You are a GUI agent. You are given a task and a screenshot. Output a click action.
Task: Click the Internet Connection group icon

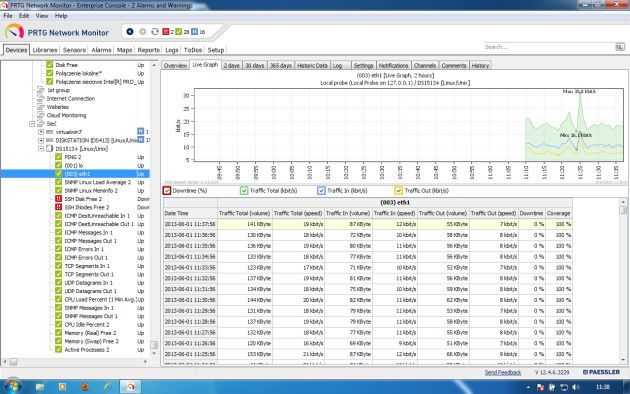(x=40, y=98)
